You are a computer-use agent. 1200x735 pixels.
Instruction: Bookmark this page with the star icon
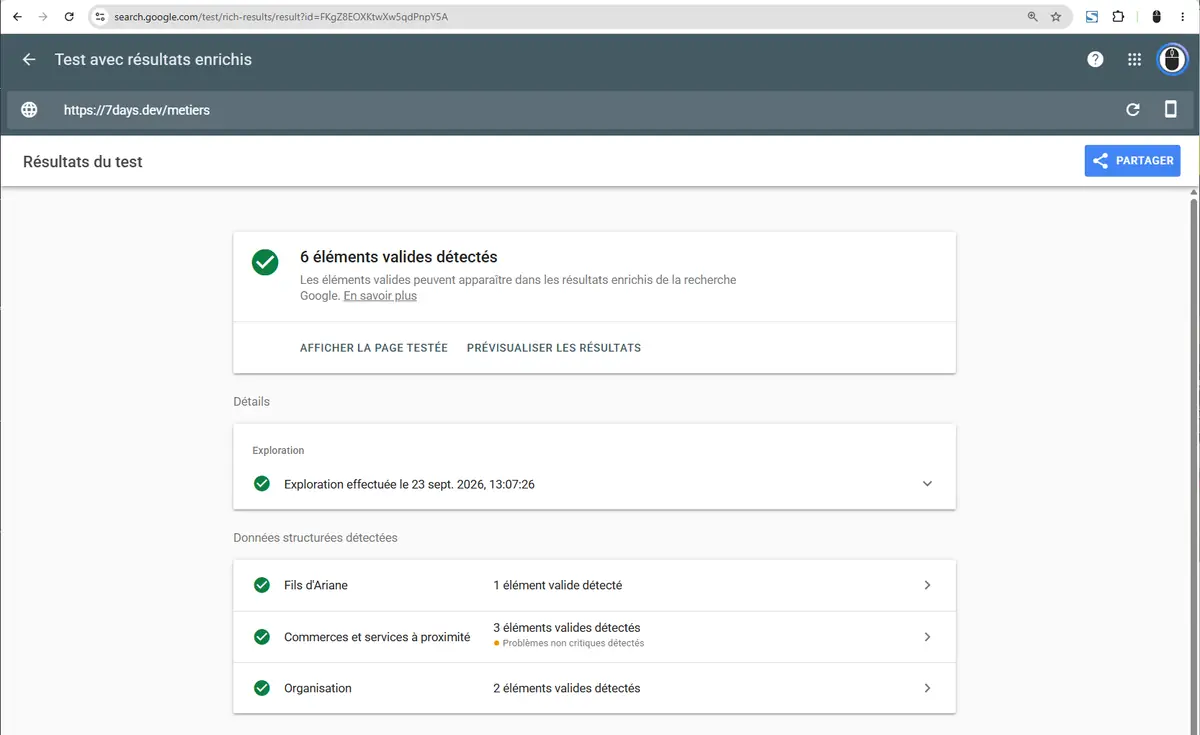[x=1056, y=17]
